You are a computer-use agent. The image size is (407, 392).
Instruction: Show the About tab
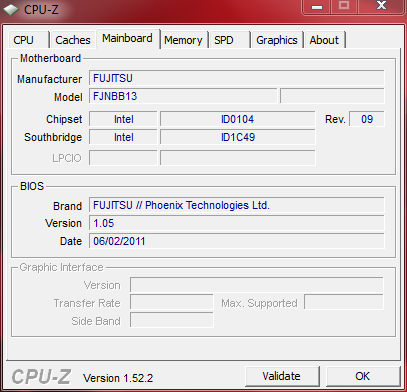(324, 40)
